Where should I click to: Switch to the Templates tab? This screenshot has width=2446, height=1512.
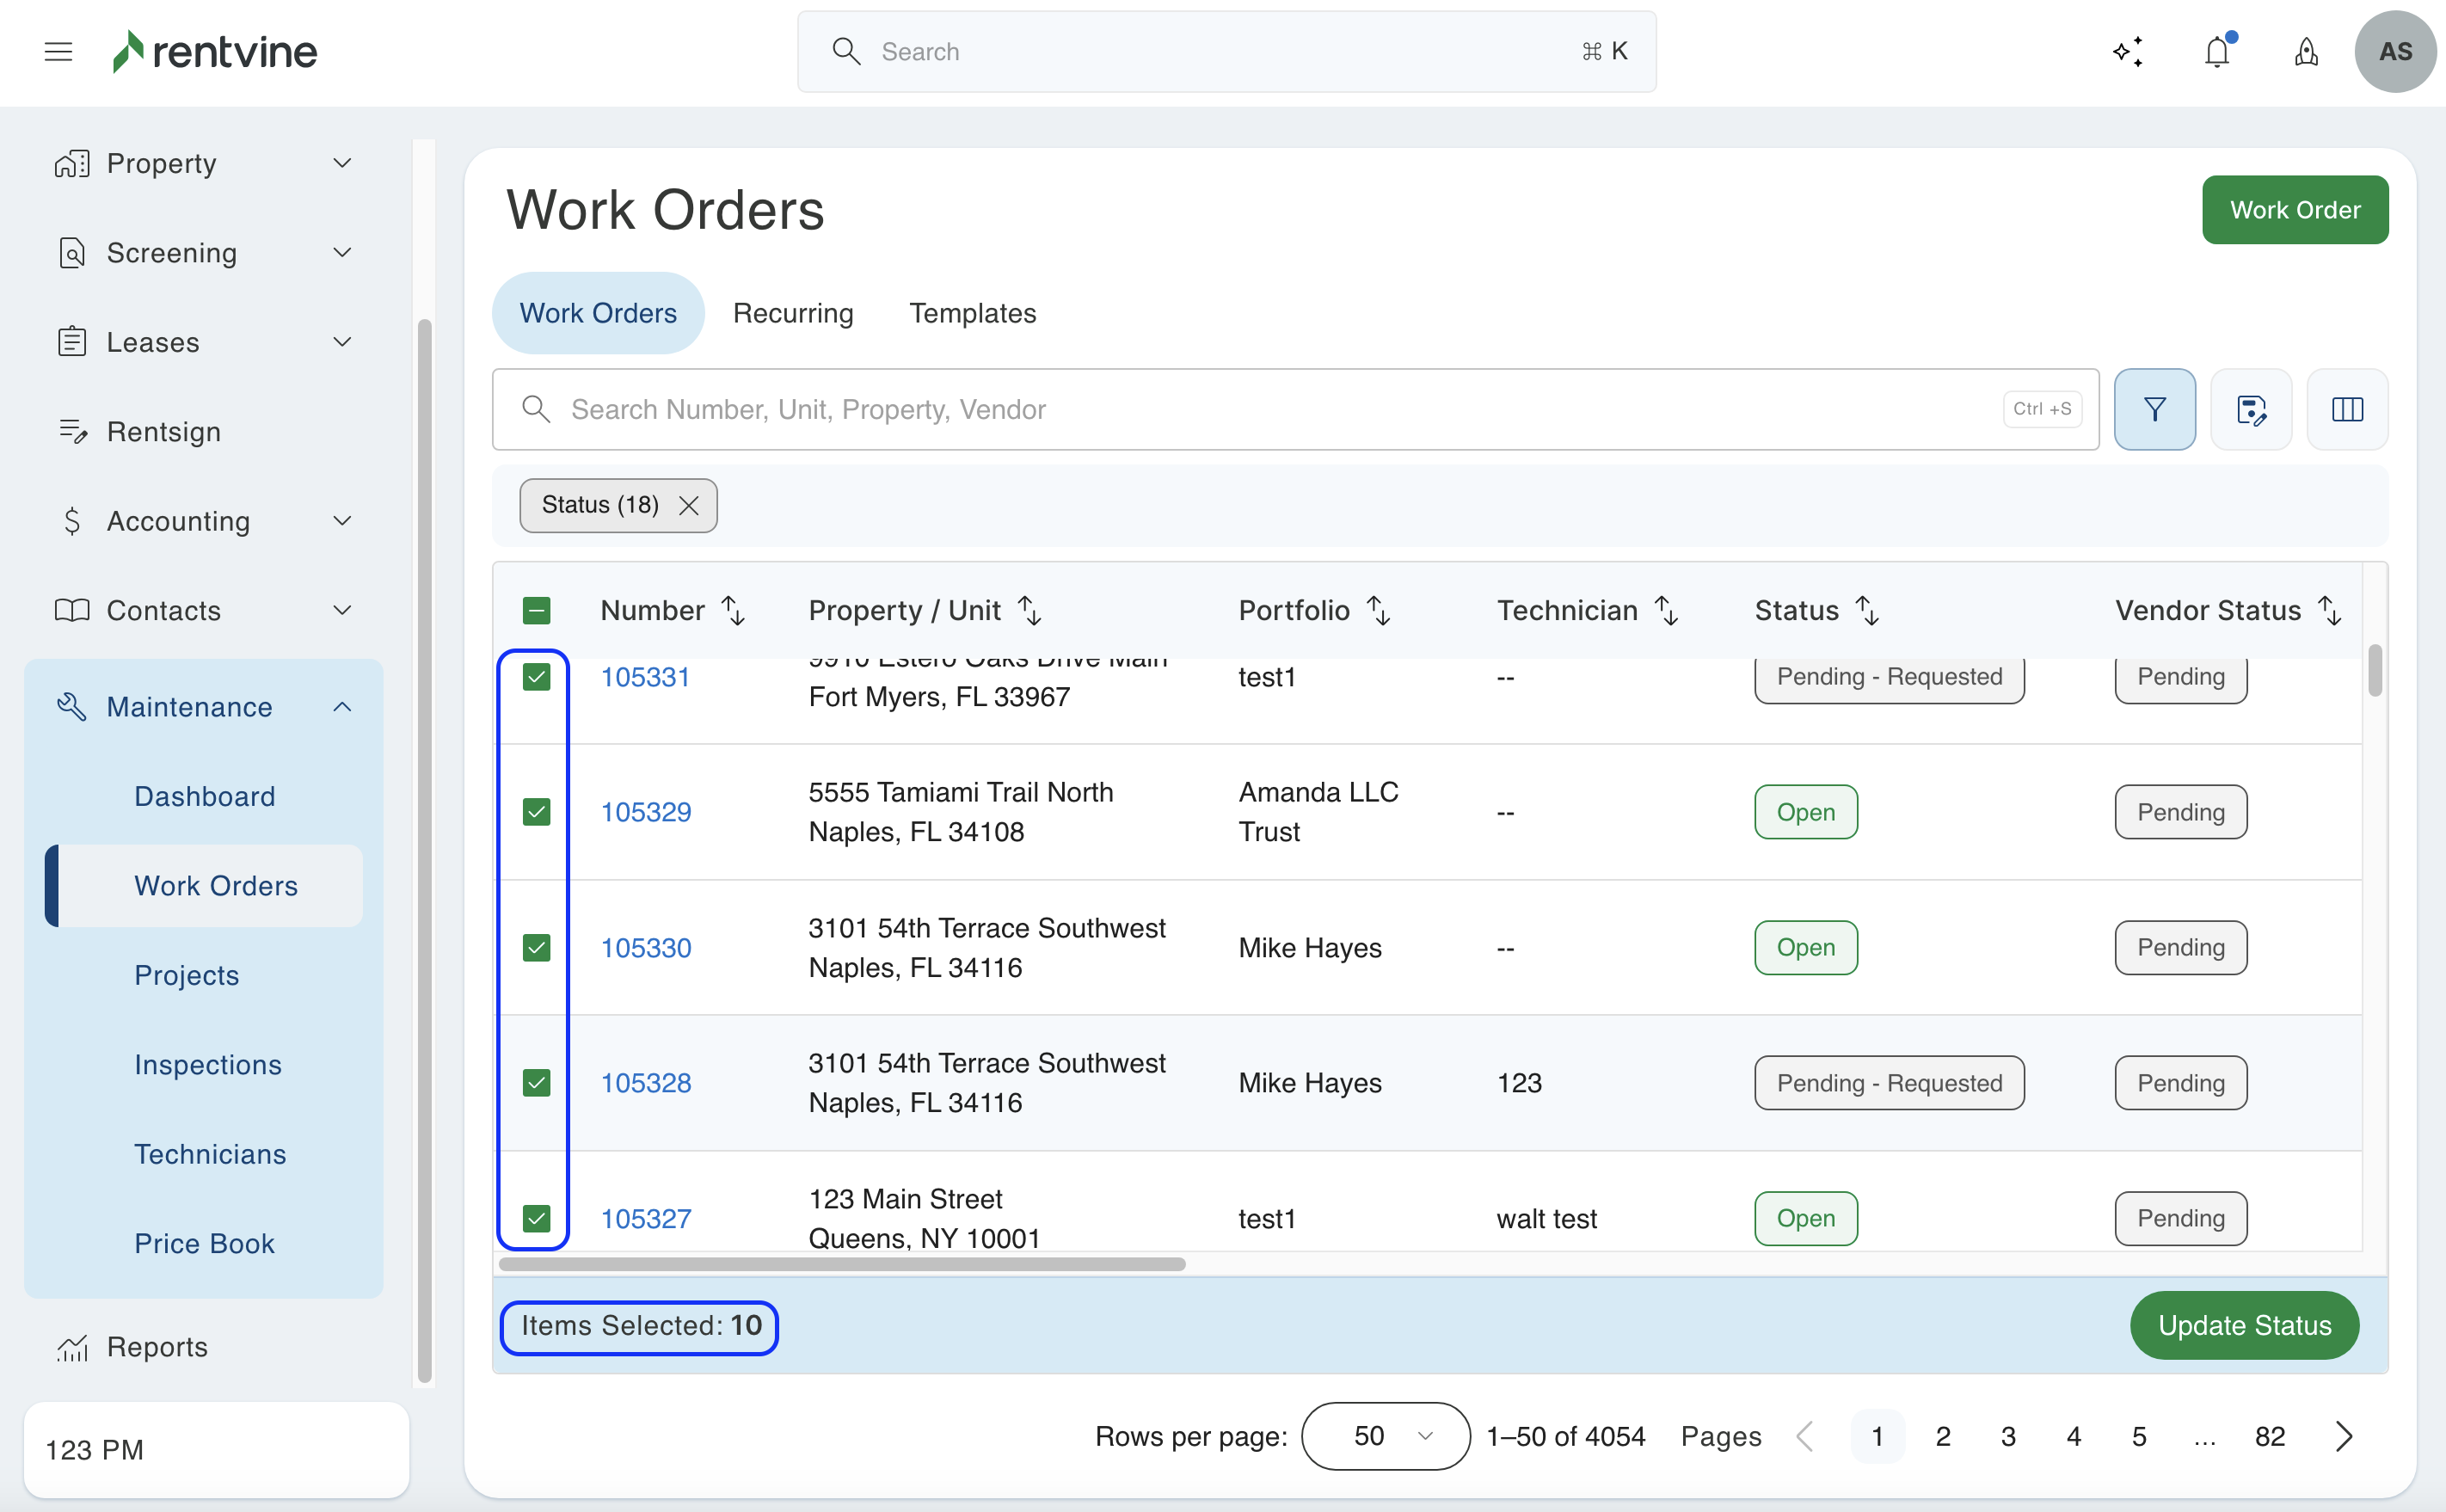[972, 313]
